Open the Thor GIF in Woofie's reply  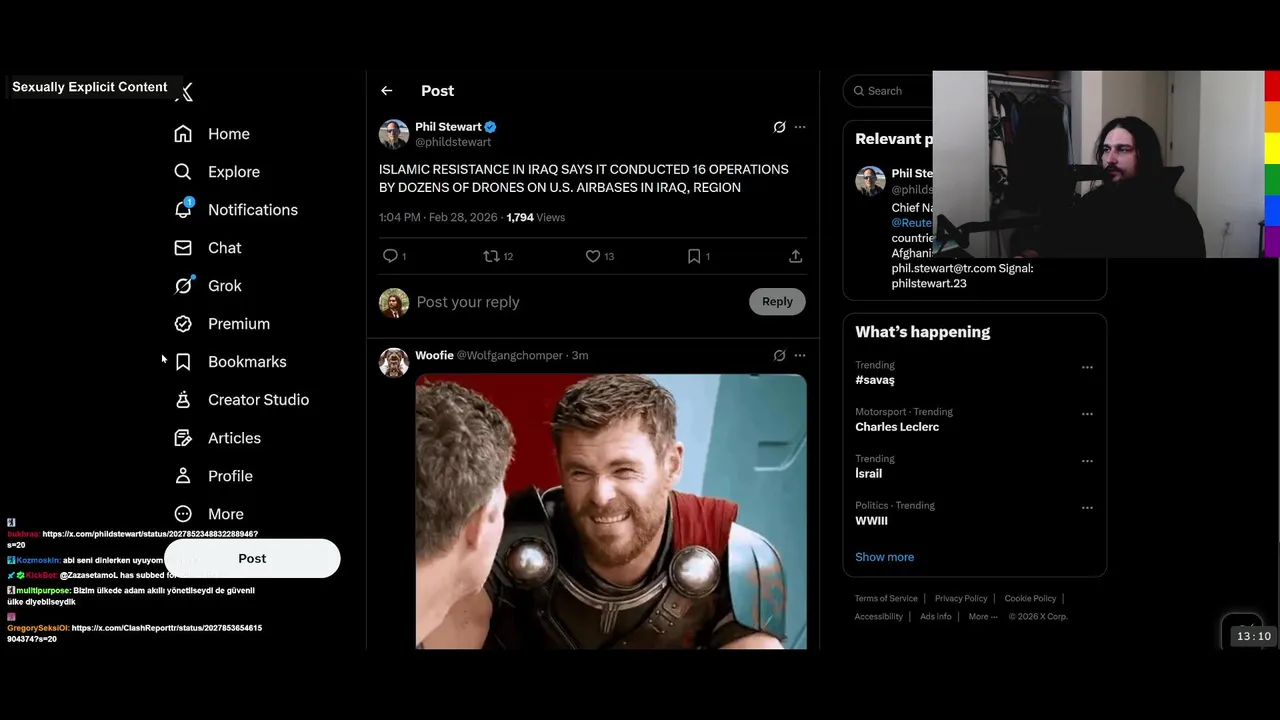611,512
